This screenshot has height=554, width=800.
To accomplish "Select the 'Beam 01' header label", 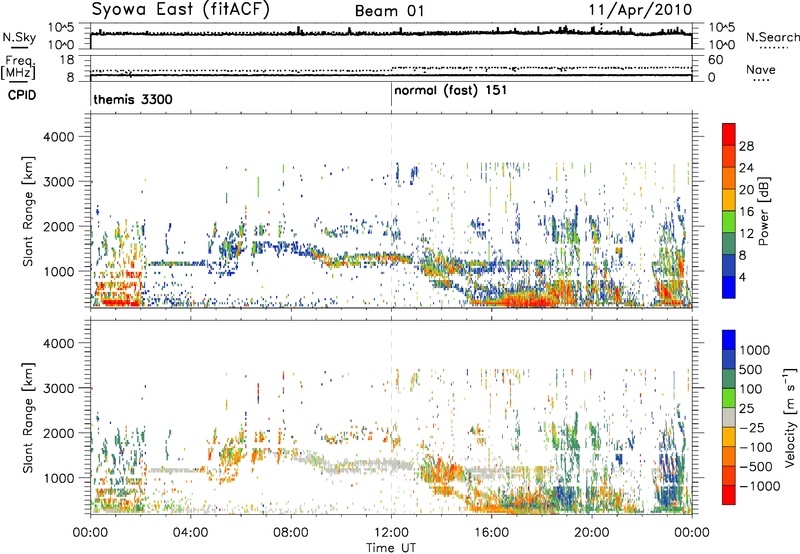I will click(x=389, y=11).
